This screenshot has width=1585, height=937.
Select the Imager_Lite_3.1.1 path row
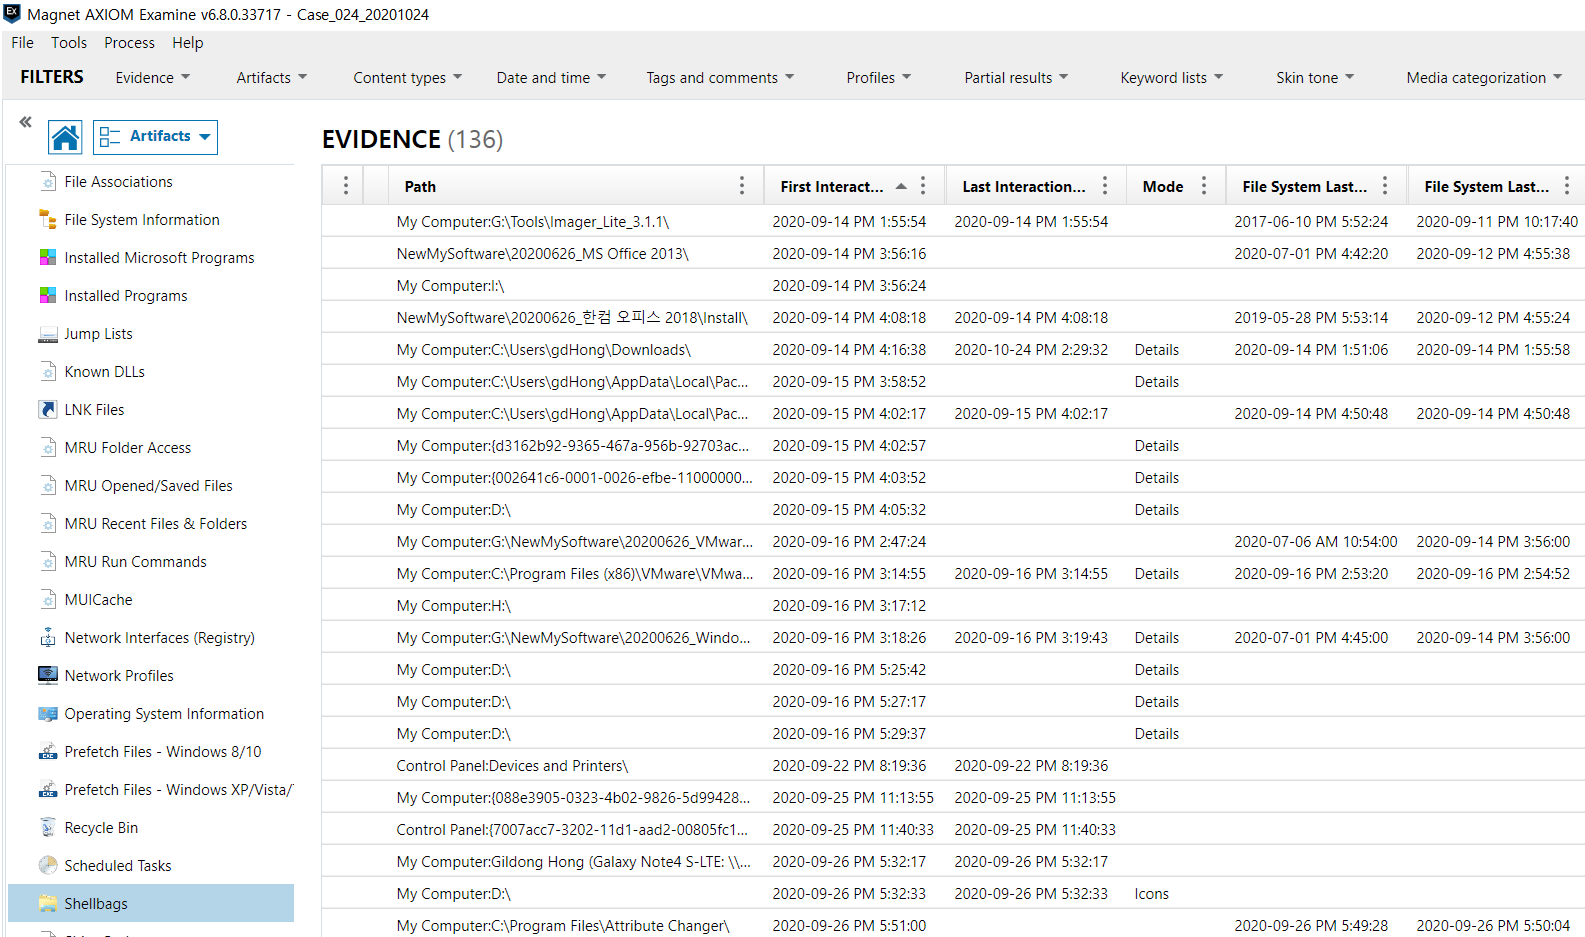pos(953,221)
